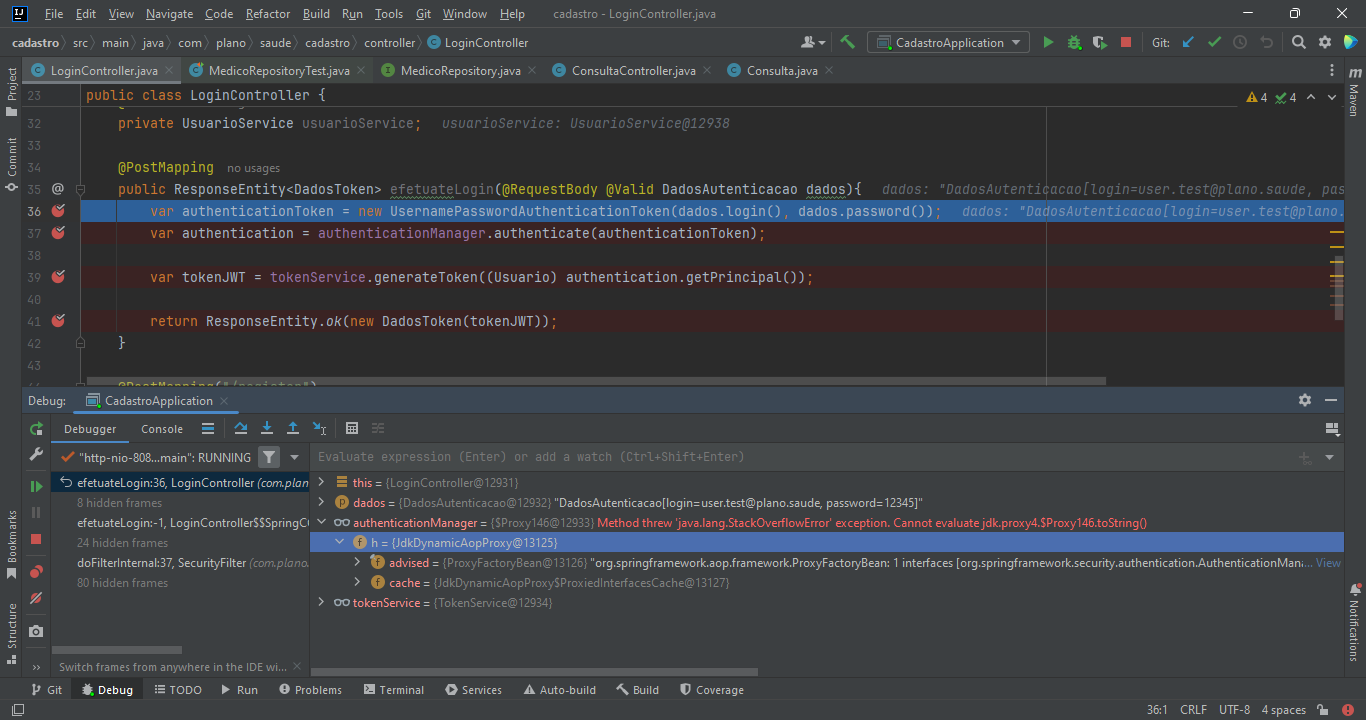Screen dimensions: 1366x720
Task: Switch to MedicoRepositoryTest.java tab
Action: point(279,71)
